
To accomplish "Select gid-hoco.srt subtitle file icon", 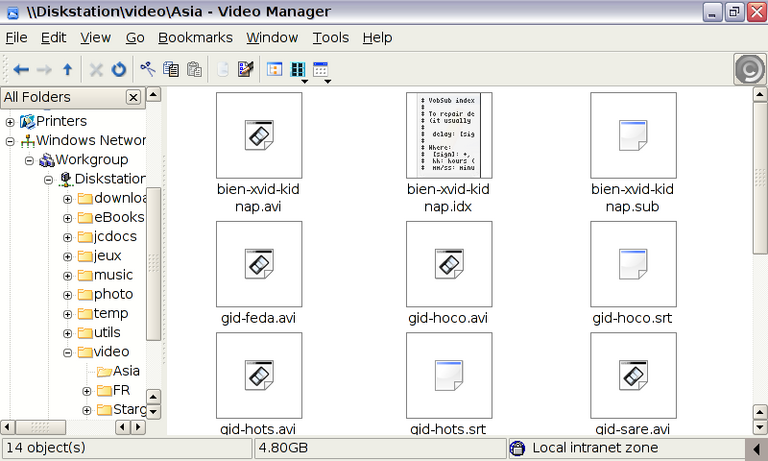I will (633, 264).
